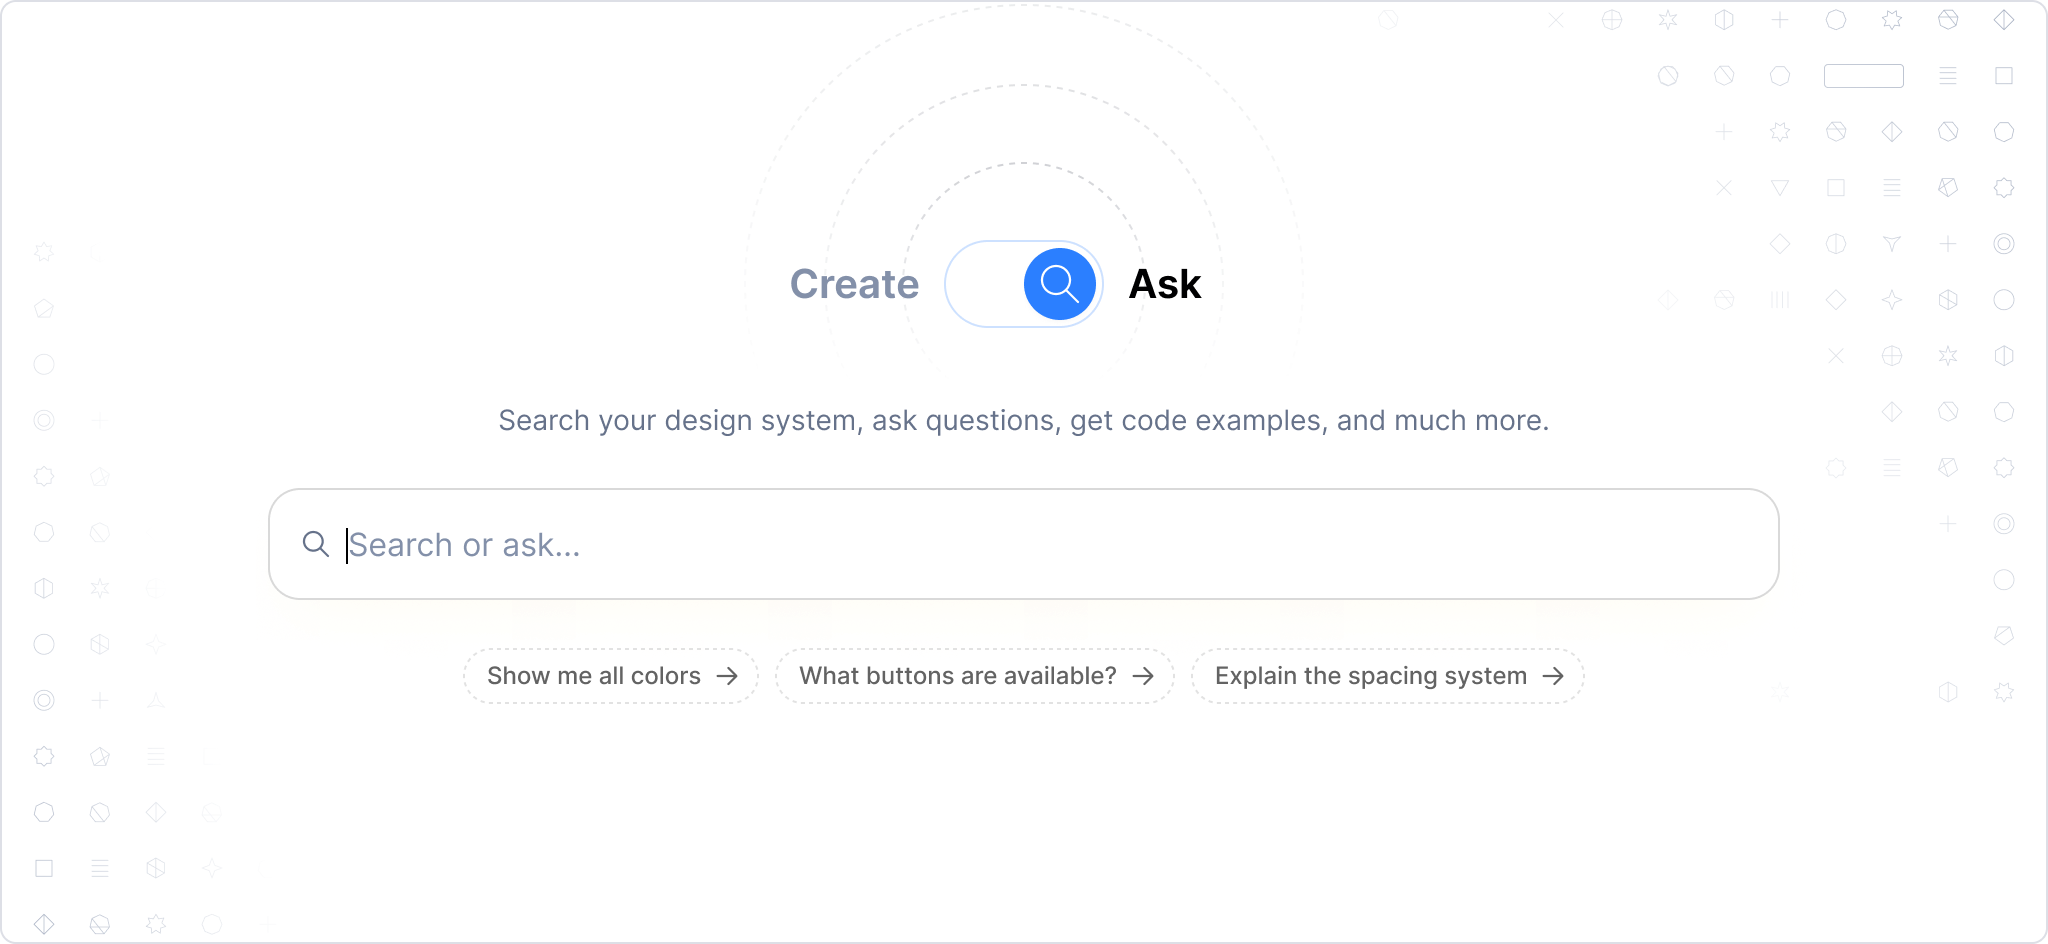Screen dimensions: 2048x944
Task: Click the paper-plane shaped background icon
Action: [1892, 244]
